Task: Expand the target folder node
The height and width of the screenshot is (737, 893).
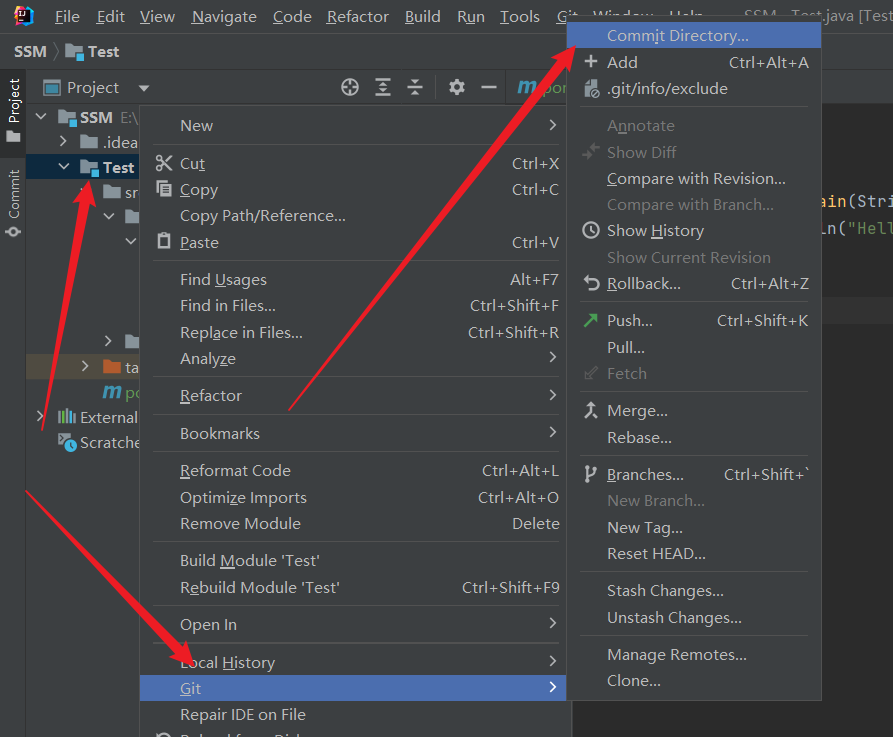Action: point(85,366)
